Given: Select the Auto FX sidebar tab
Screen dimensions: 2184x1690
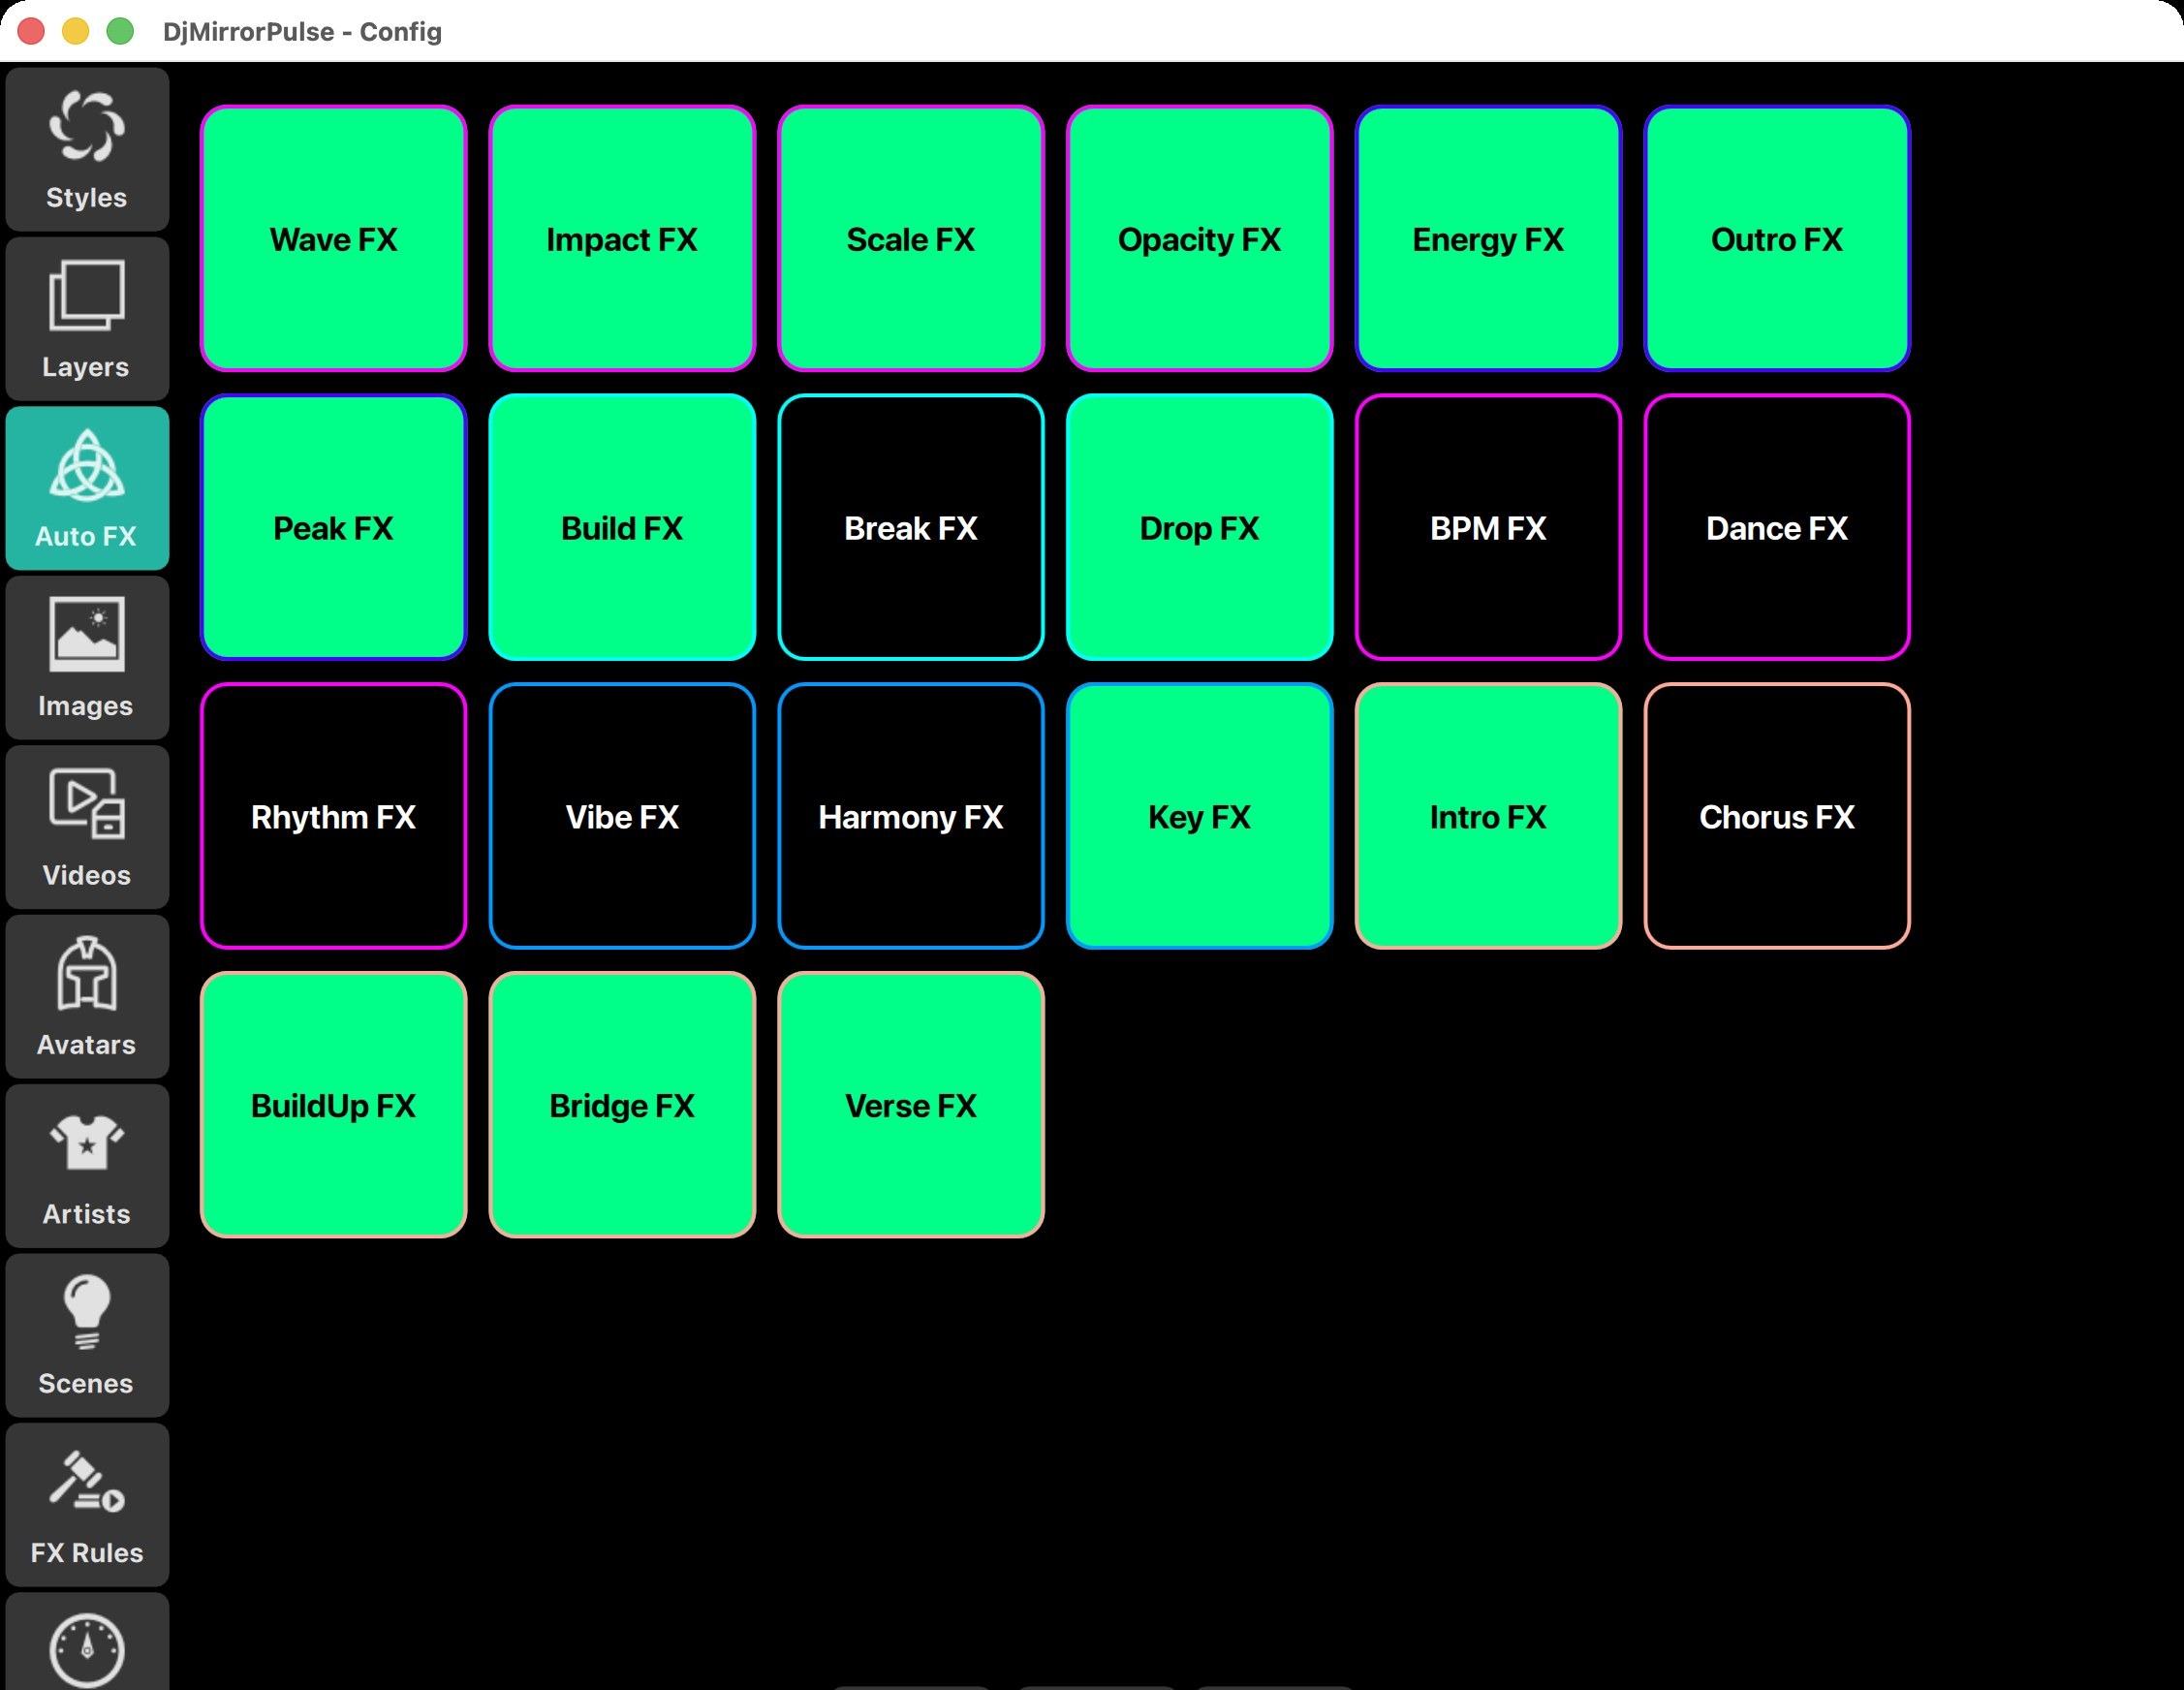Looking at the screenshot, I should (87, 488).
